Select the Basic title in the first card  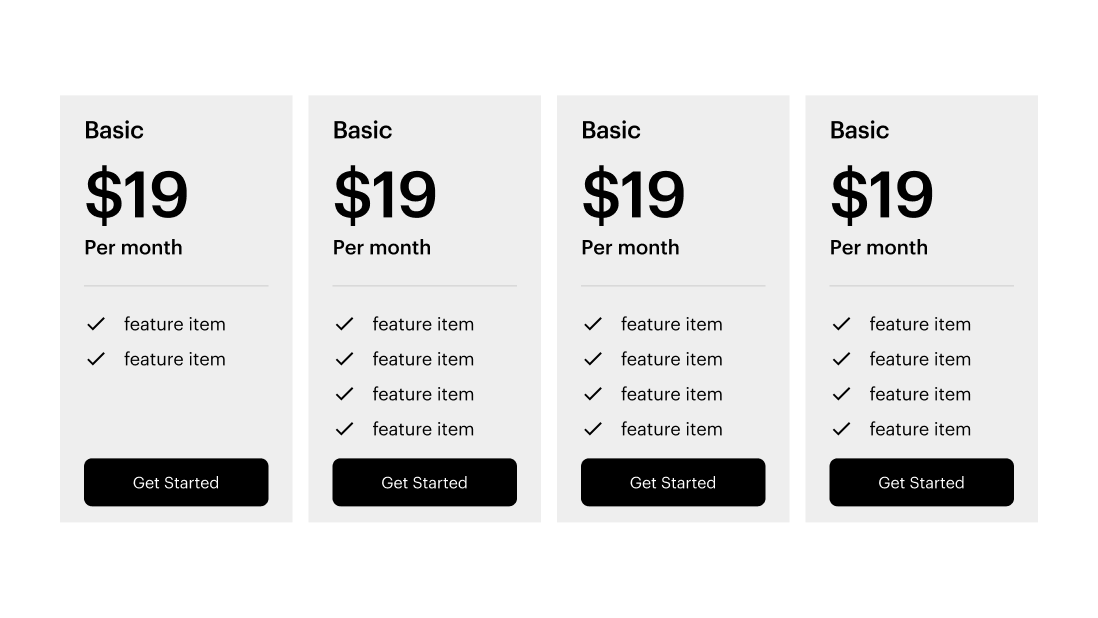[x=114, y=130]
